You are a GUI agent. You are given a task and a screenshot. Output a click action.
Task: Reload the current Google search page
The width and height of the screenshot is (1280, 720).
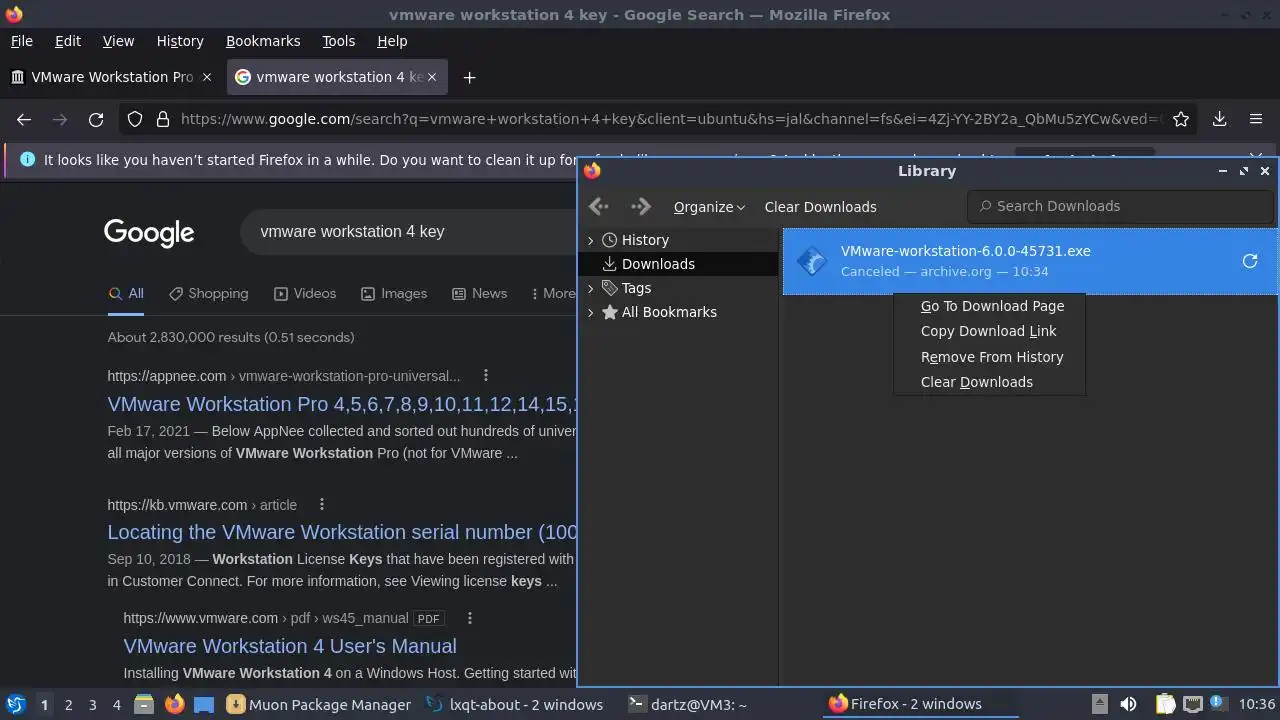pos(96,119)
